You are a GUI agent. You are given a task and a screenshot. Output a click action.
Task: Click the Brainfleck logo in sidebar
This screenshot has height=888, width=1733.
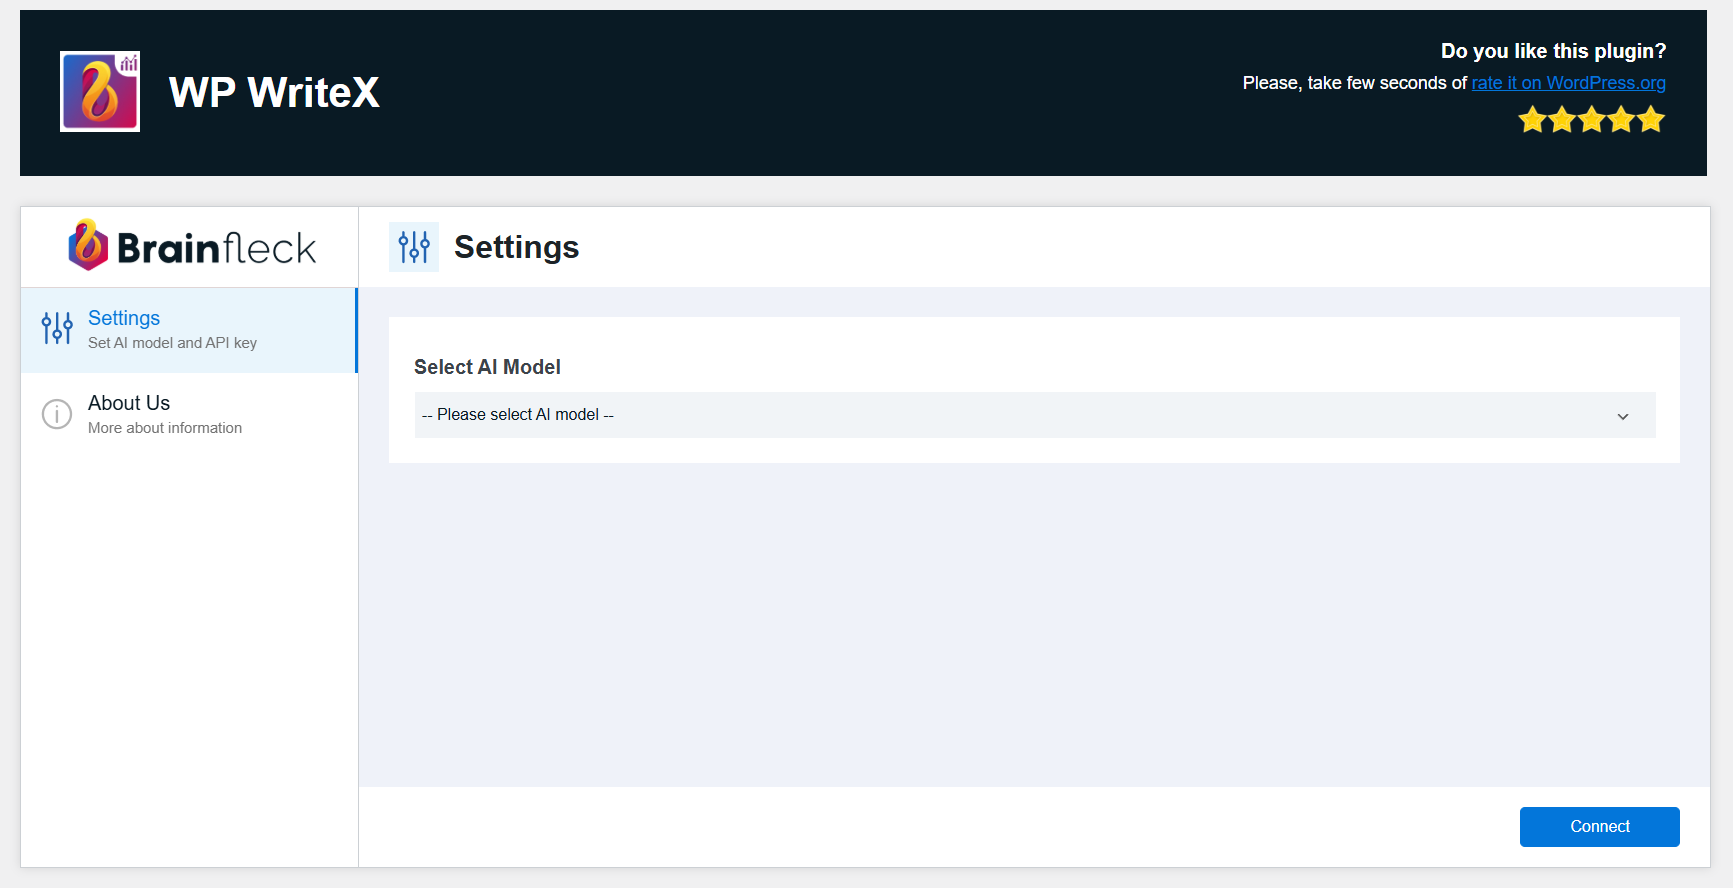[191, 246]
